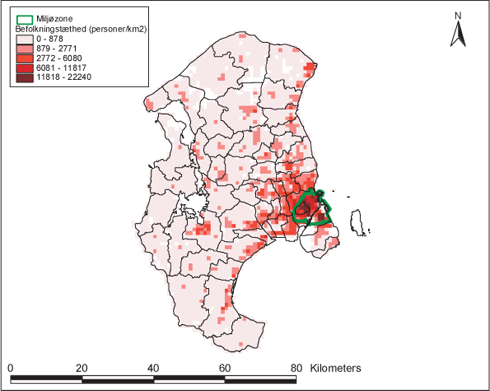This screenshot has width=490, height=391.
Task: Click the green Miljøzone legend symbol
Action: (x=25, y=20)
